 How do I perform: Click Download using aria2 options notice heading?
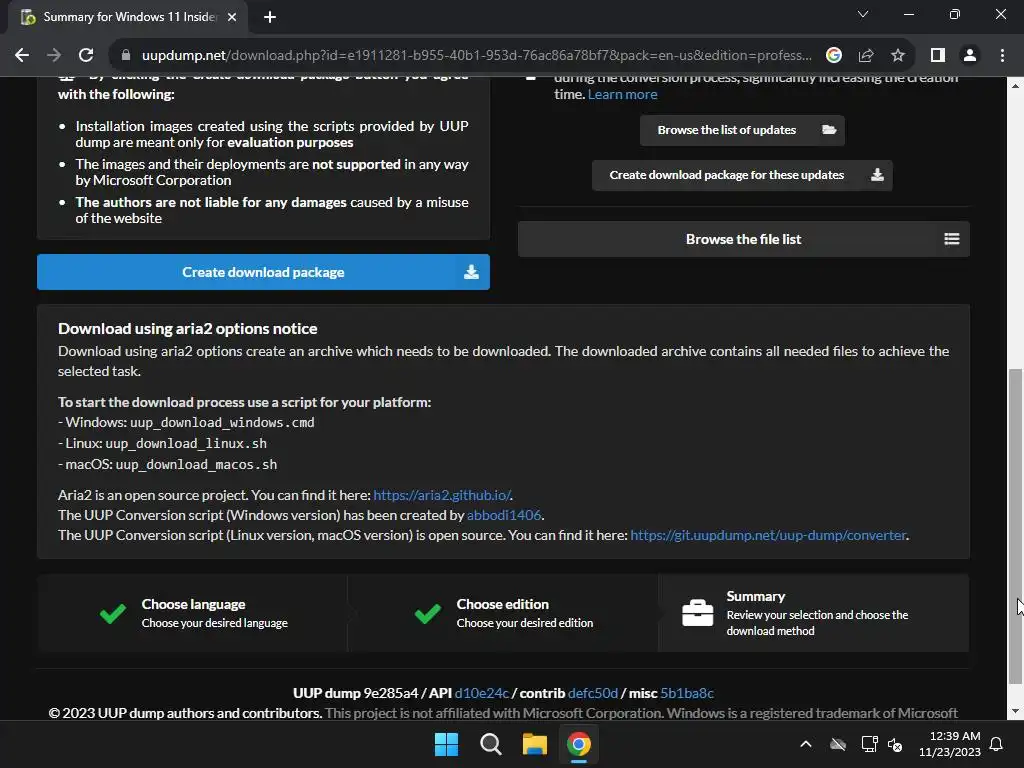[x=187, y=328]
